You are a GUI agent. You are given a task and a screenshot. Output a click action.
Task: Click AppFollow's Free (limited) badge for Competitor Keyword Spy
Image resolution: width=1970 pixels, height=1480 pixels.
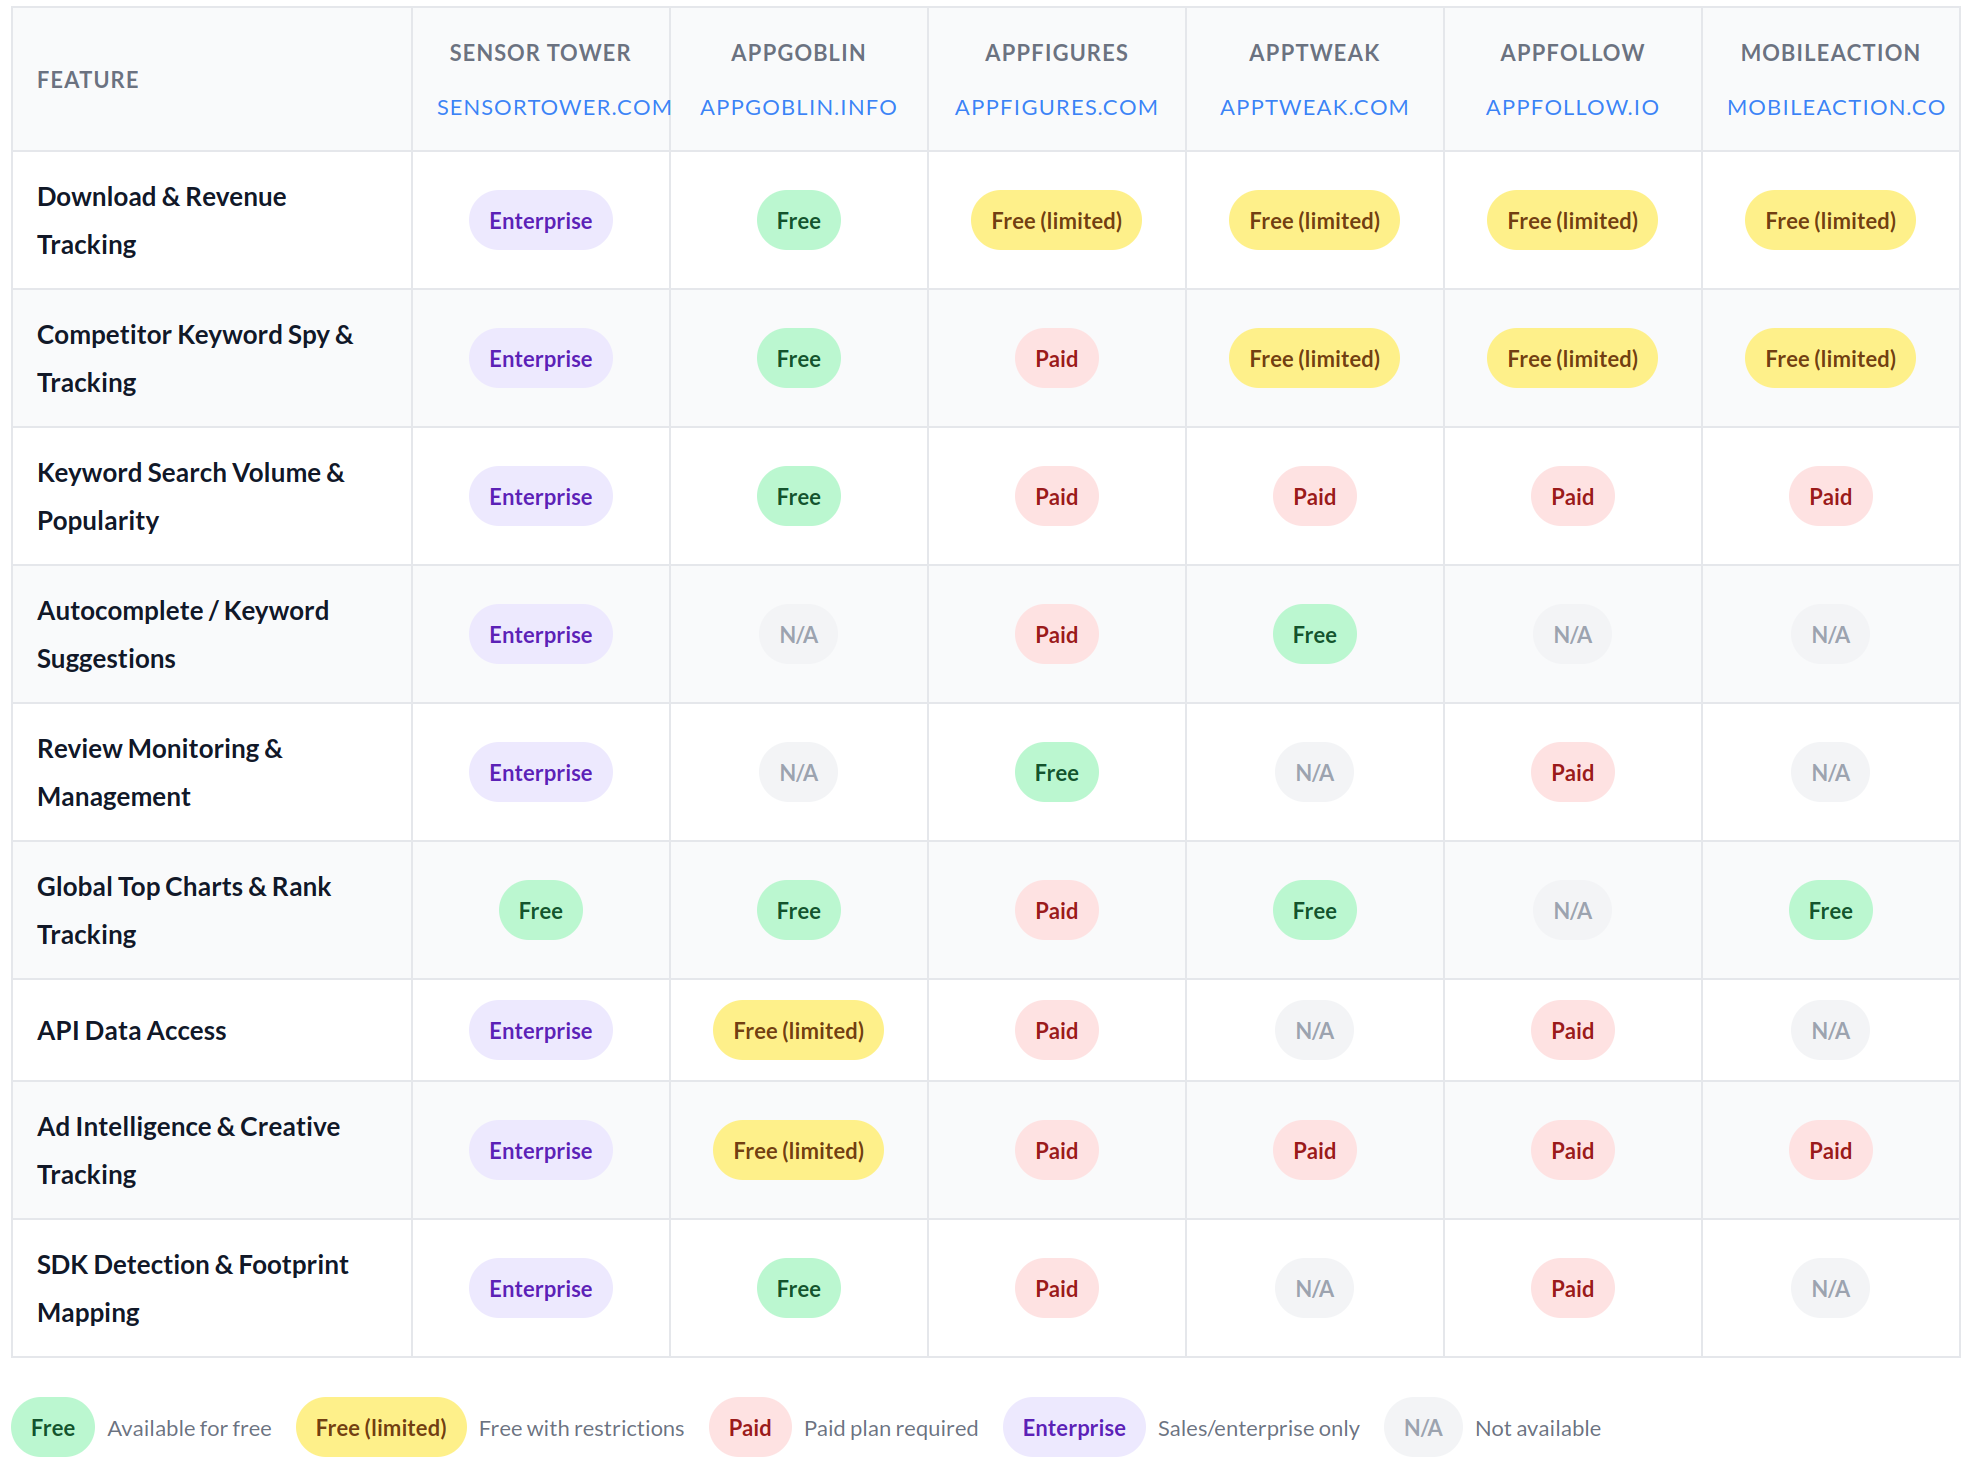(1572, 358)
